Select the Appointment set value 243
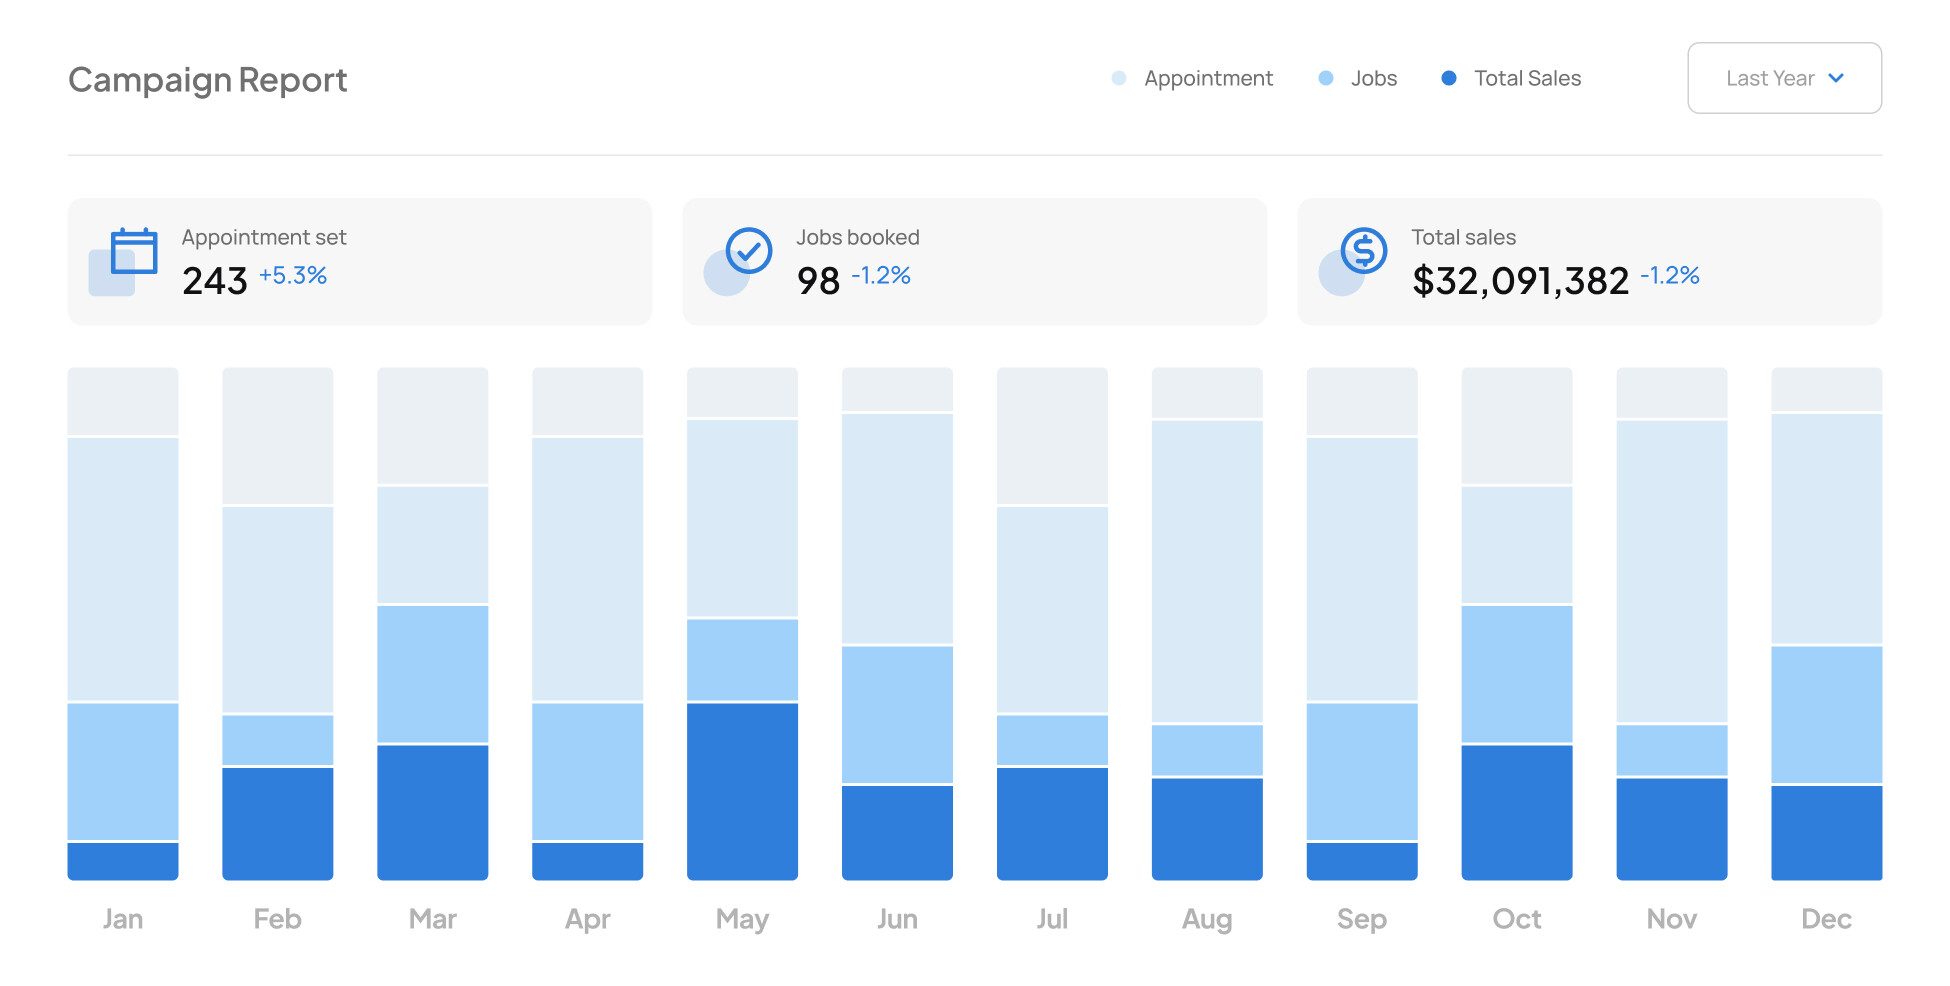The height and width of the screenshot is (986, 1950). point(214,281)
